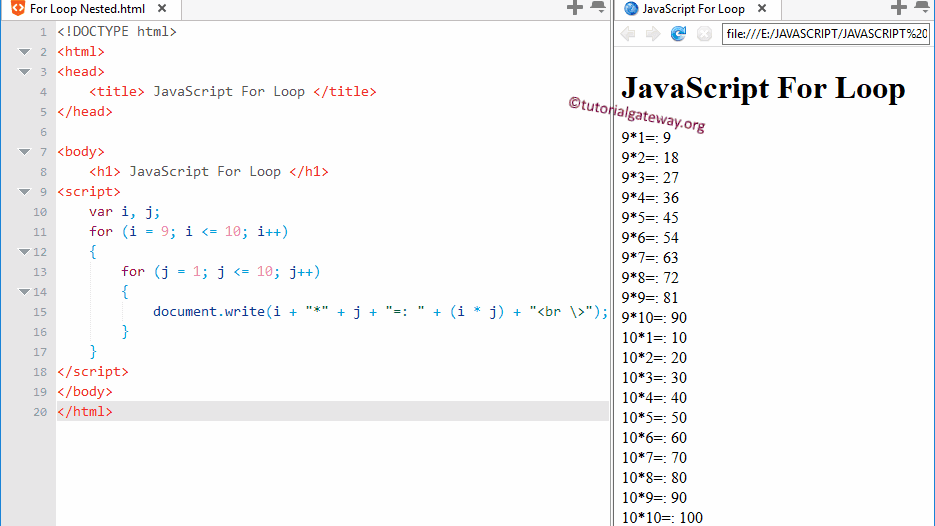935x526 pixels.
Task: Click document.write in line 15
Action: [209, 311]
